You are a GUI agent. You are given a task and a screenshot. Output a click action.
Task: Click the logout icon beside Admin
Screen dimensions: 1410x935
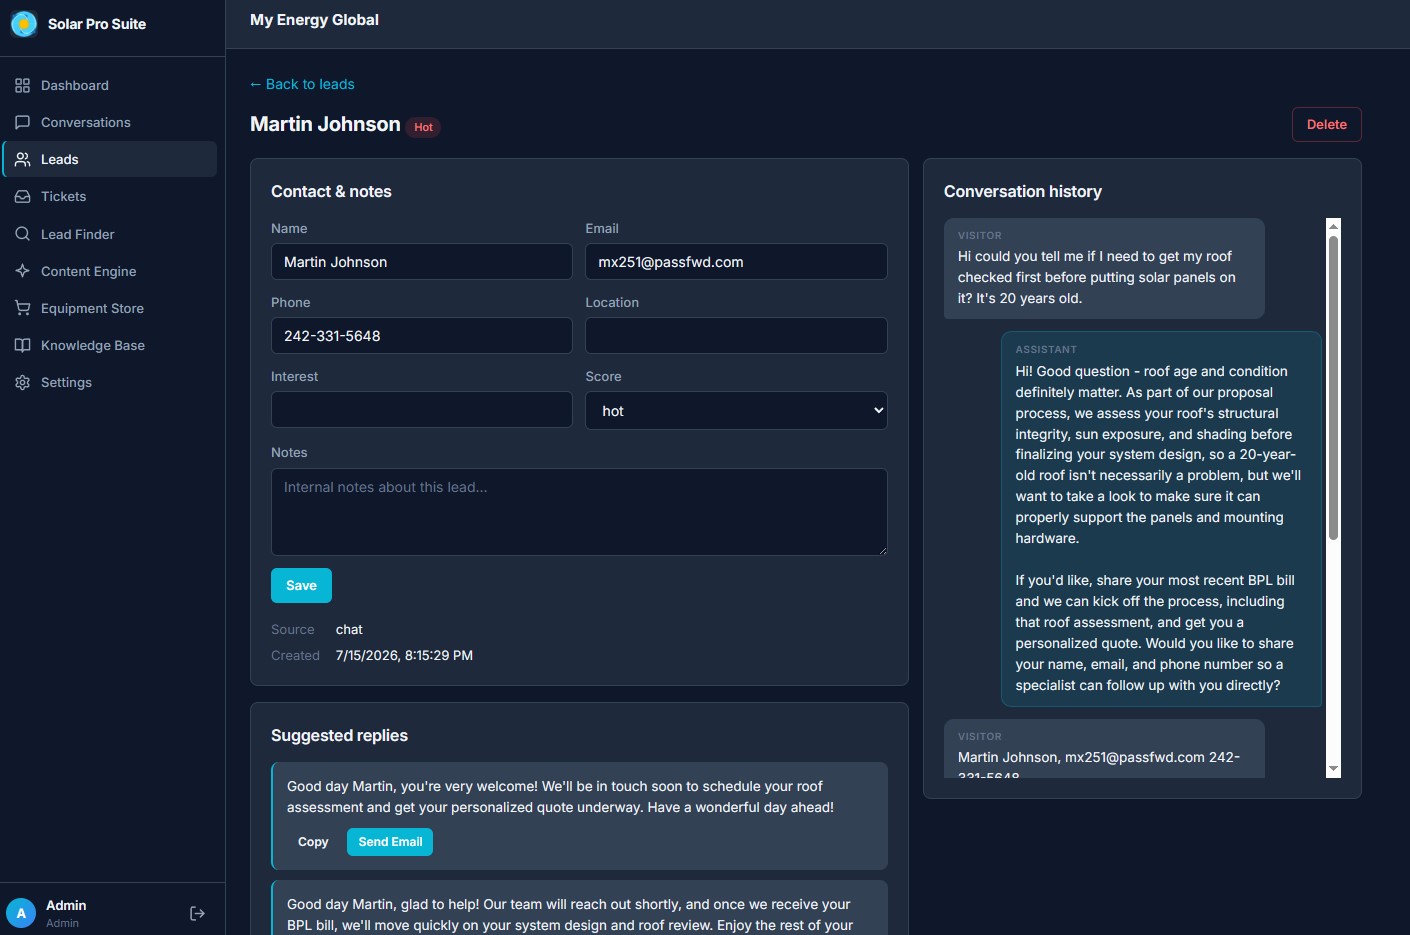(197, 913)
